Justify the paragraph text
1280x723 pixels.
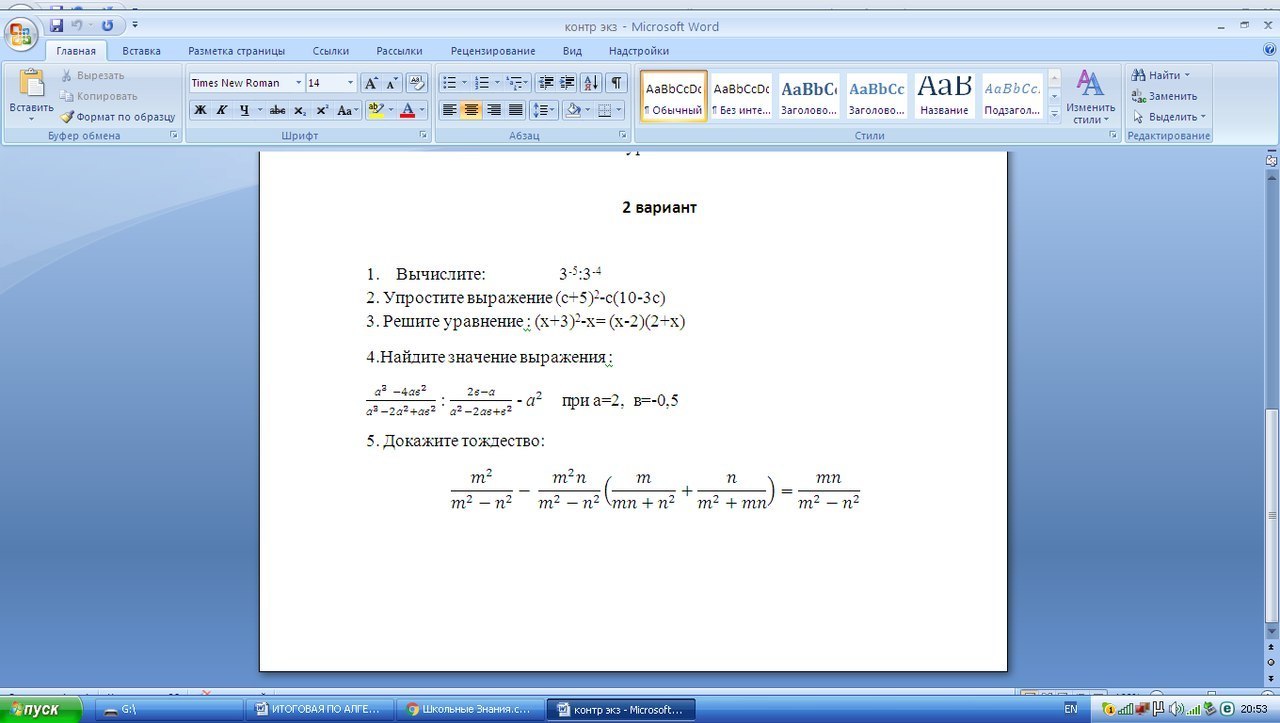click(516, 110)
